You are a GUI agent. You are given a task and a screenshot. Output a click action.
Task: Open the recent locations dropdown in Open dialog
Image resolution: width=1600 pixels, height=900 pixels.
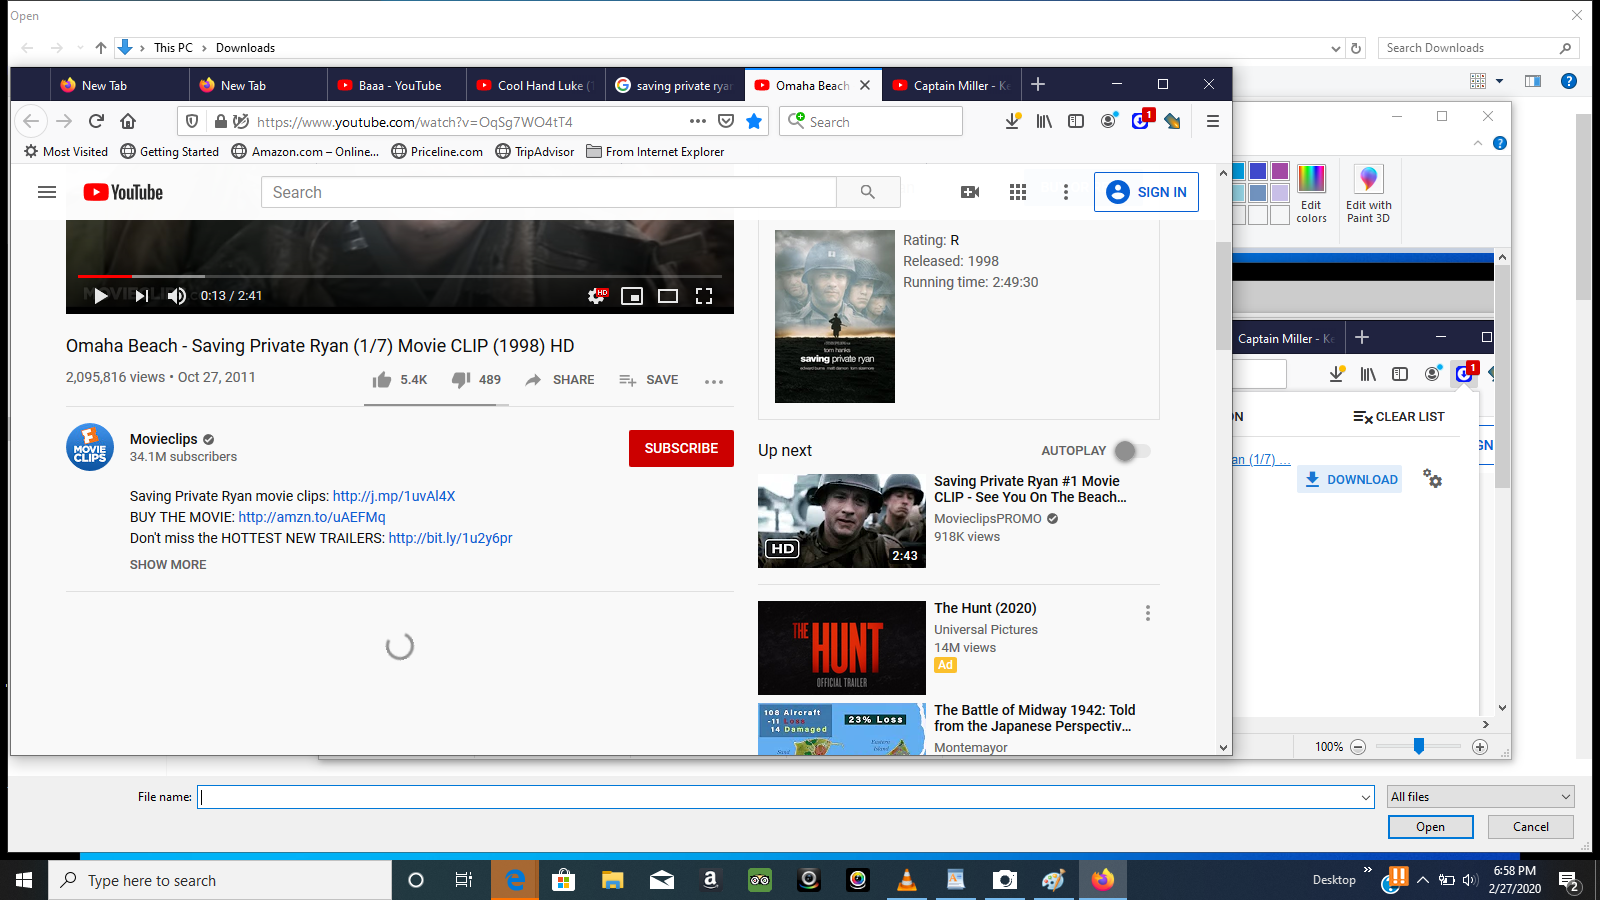pyautogui.click(x=81, y=48)
